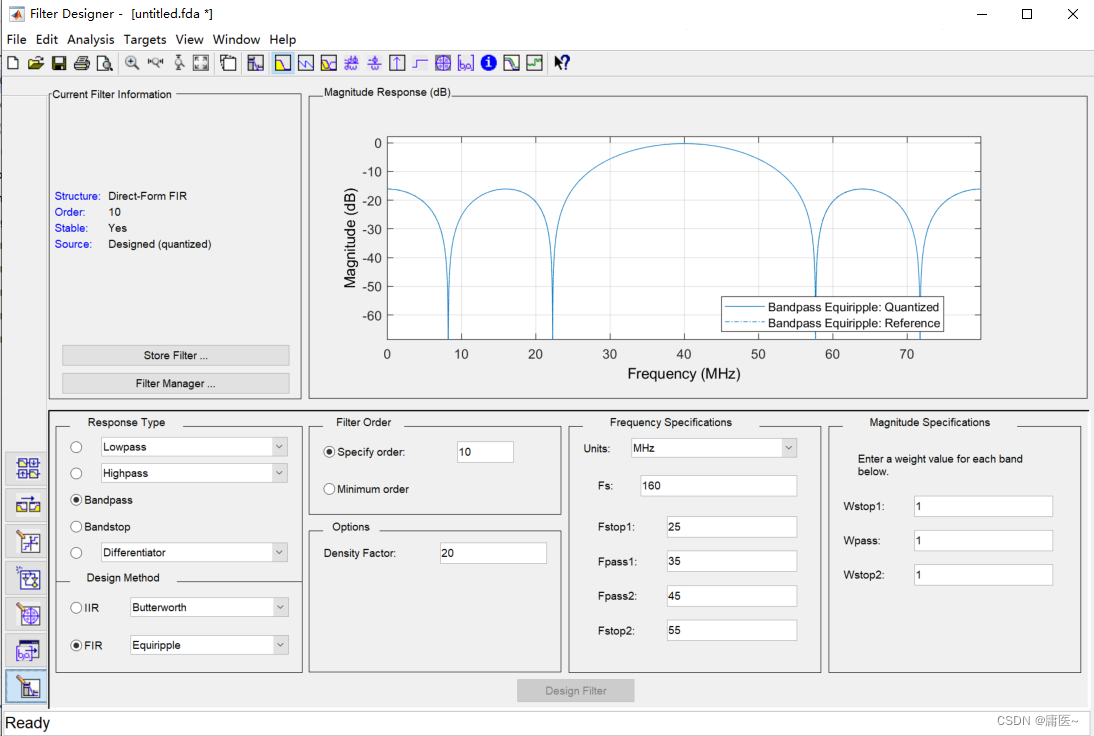Select the Minimum order option
The width and height of the screenshot is (1094, 736).
click(x=366, y=489)
